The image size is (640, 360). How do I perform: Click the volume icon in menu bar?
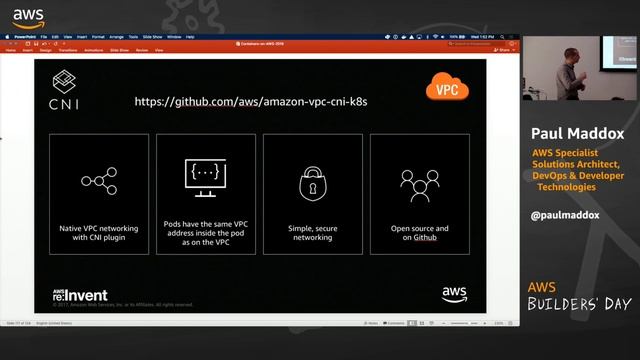point(443,37)
